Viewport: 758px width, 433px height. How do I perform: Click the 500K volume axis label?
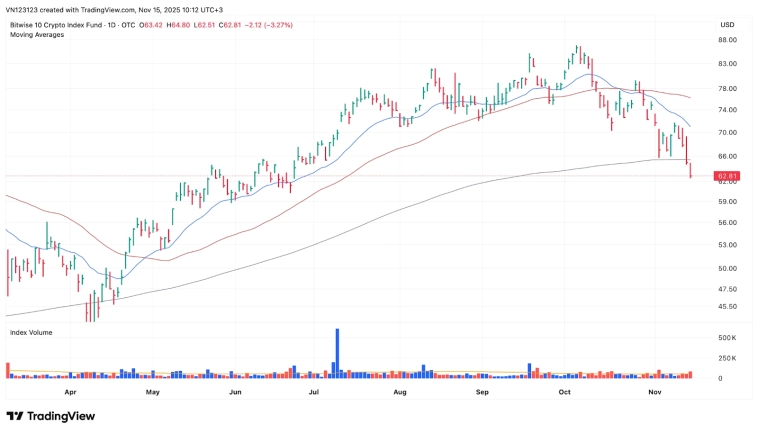coord(727,339)
